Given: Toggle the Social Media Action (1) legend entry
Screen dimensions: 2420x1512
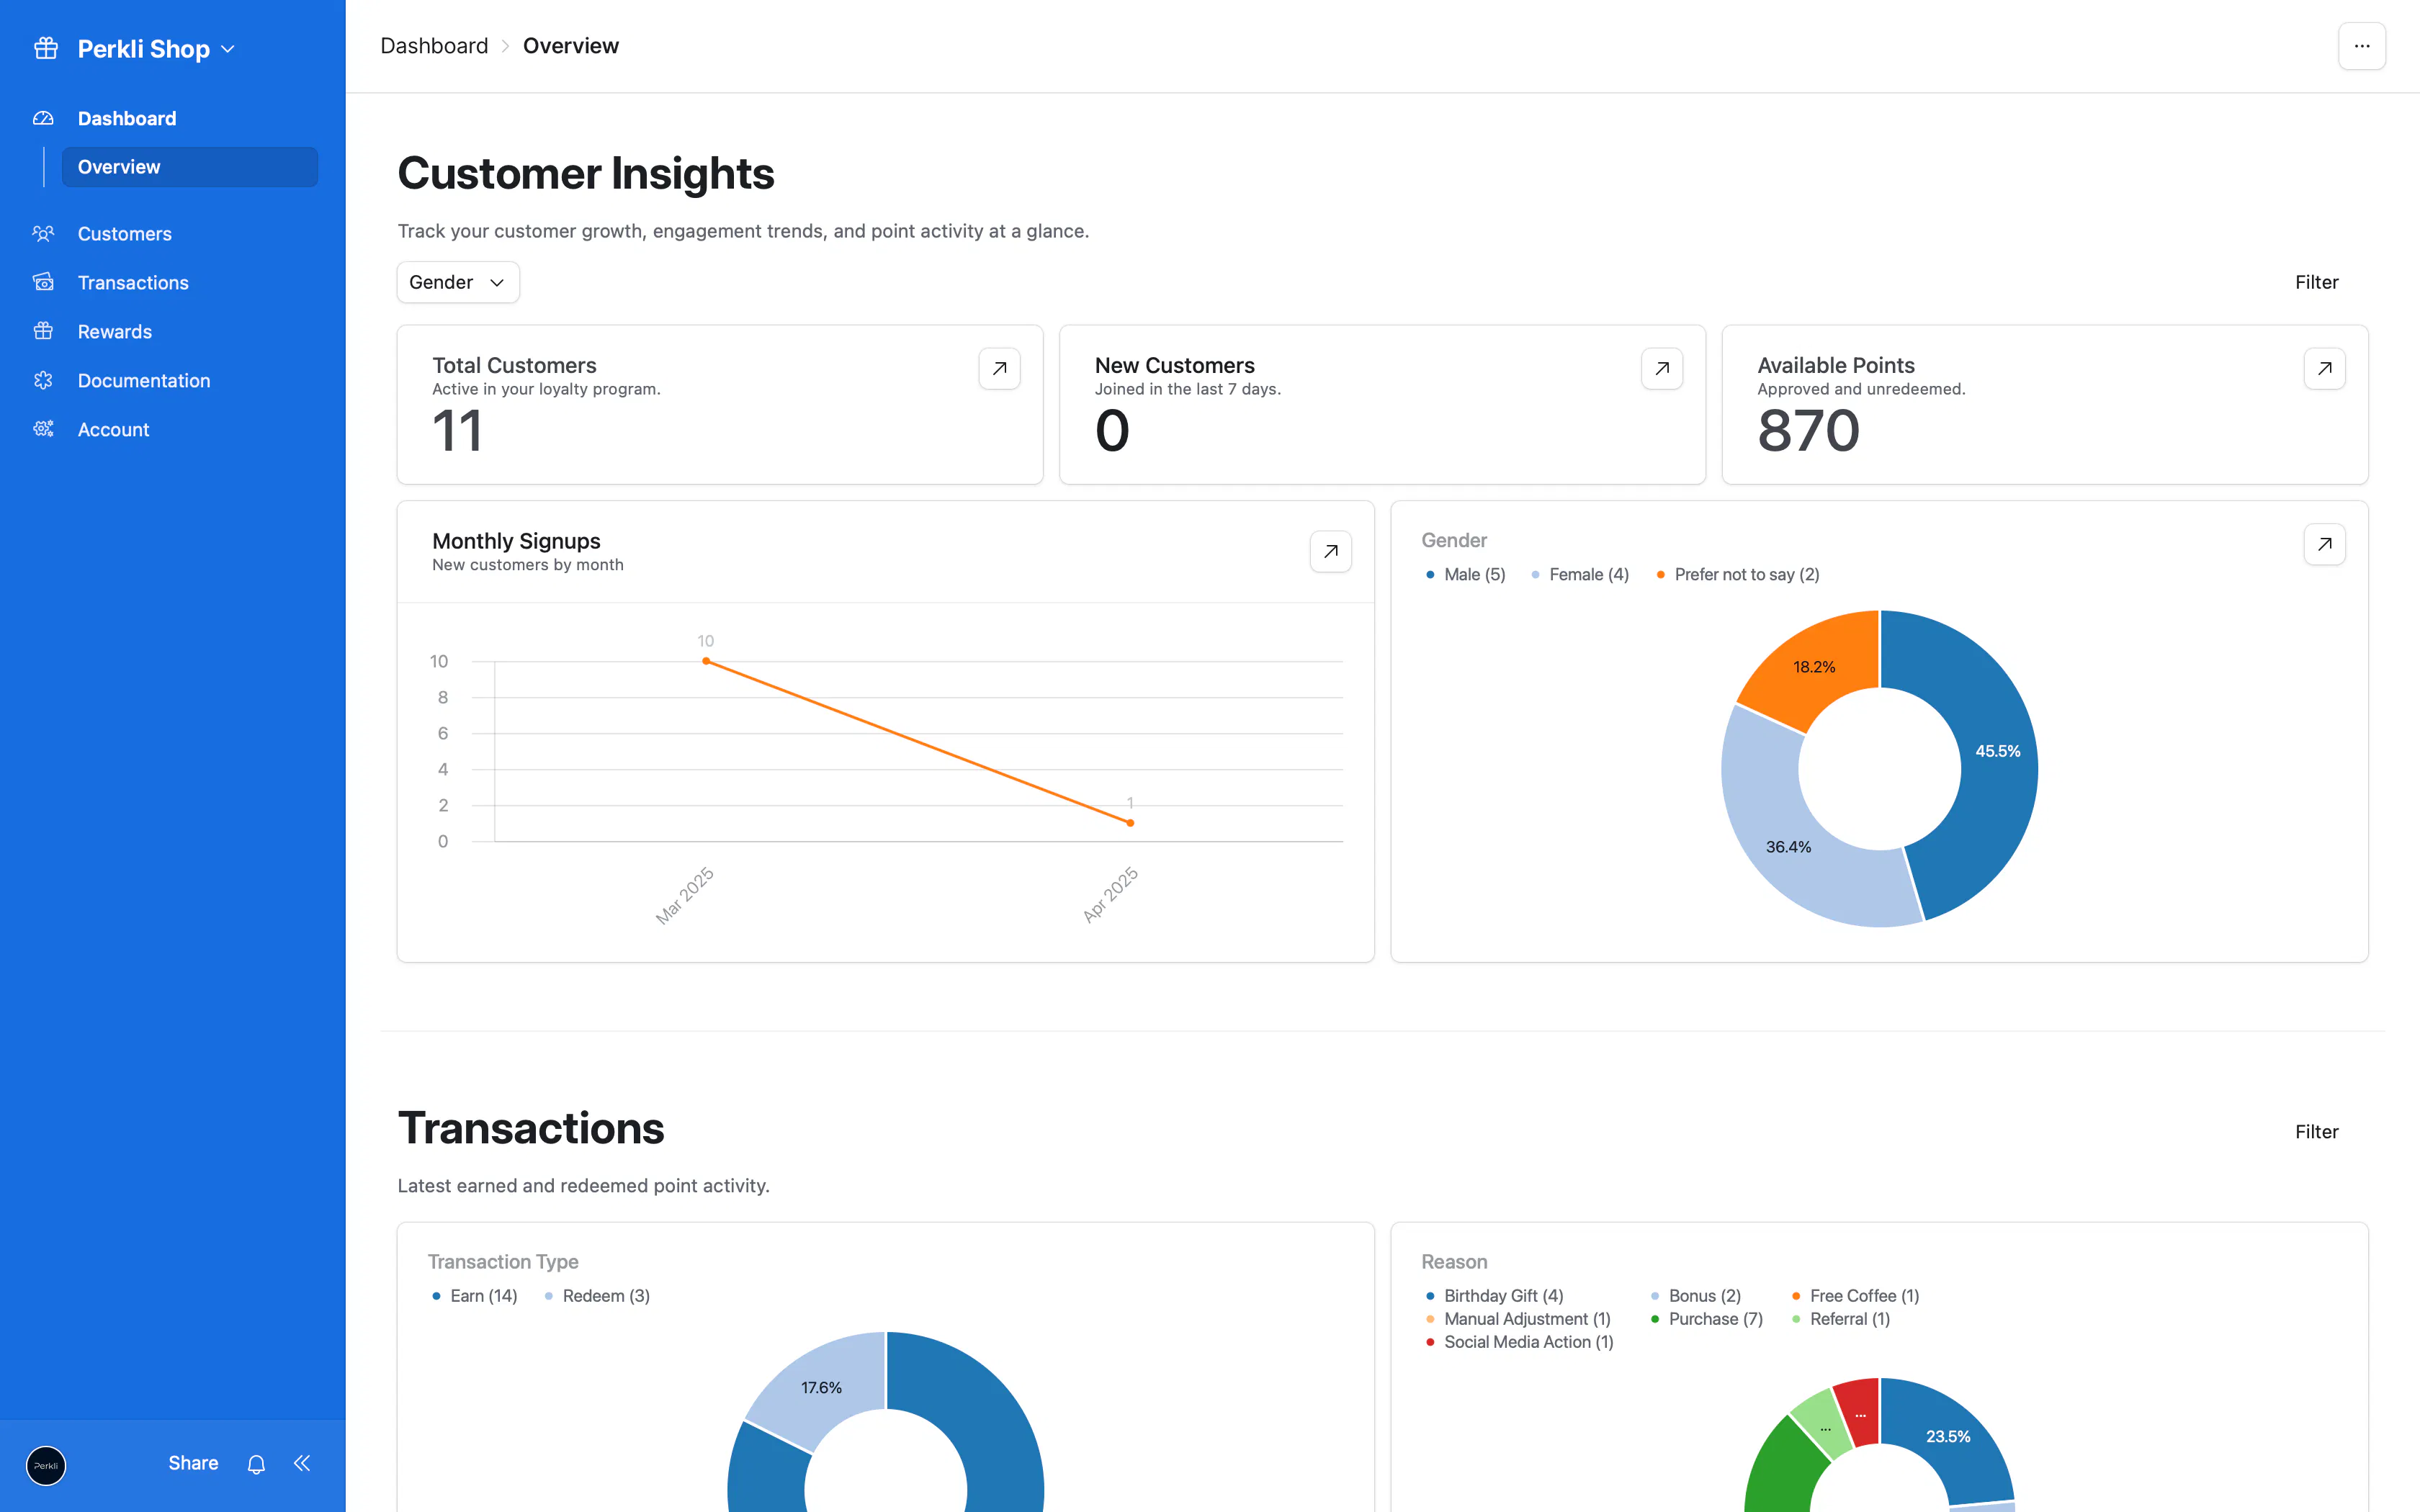Looking at the screenshot, I should [x=1520, y=1342].
